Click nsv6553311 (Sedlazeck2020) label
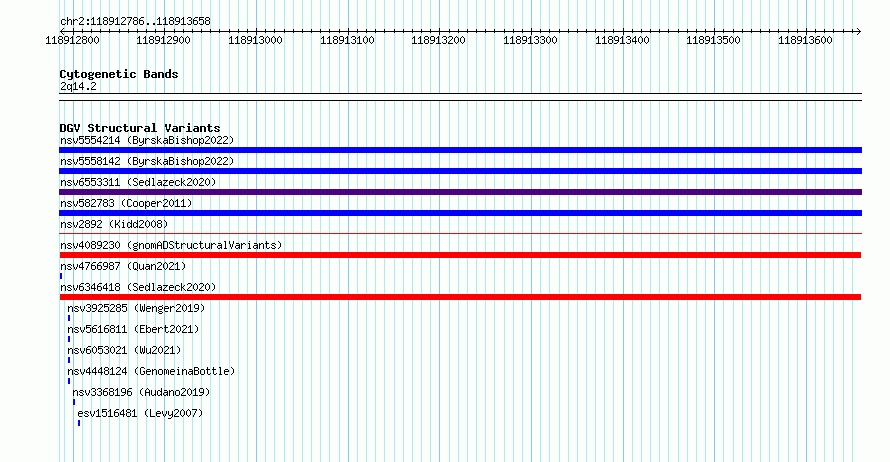The image size is (890, 462). tap(138, 182)
